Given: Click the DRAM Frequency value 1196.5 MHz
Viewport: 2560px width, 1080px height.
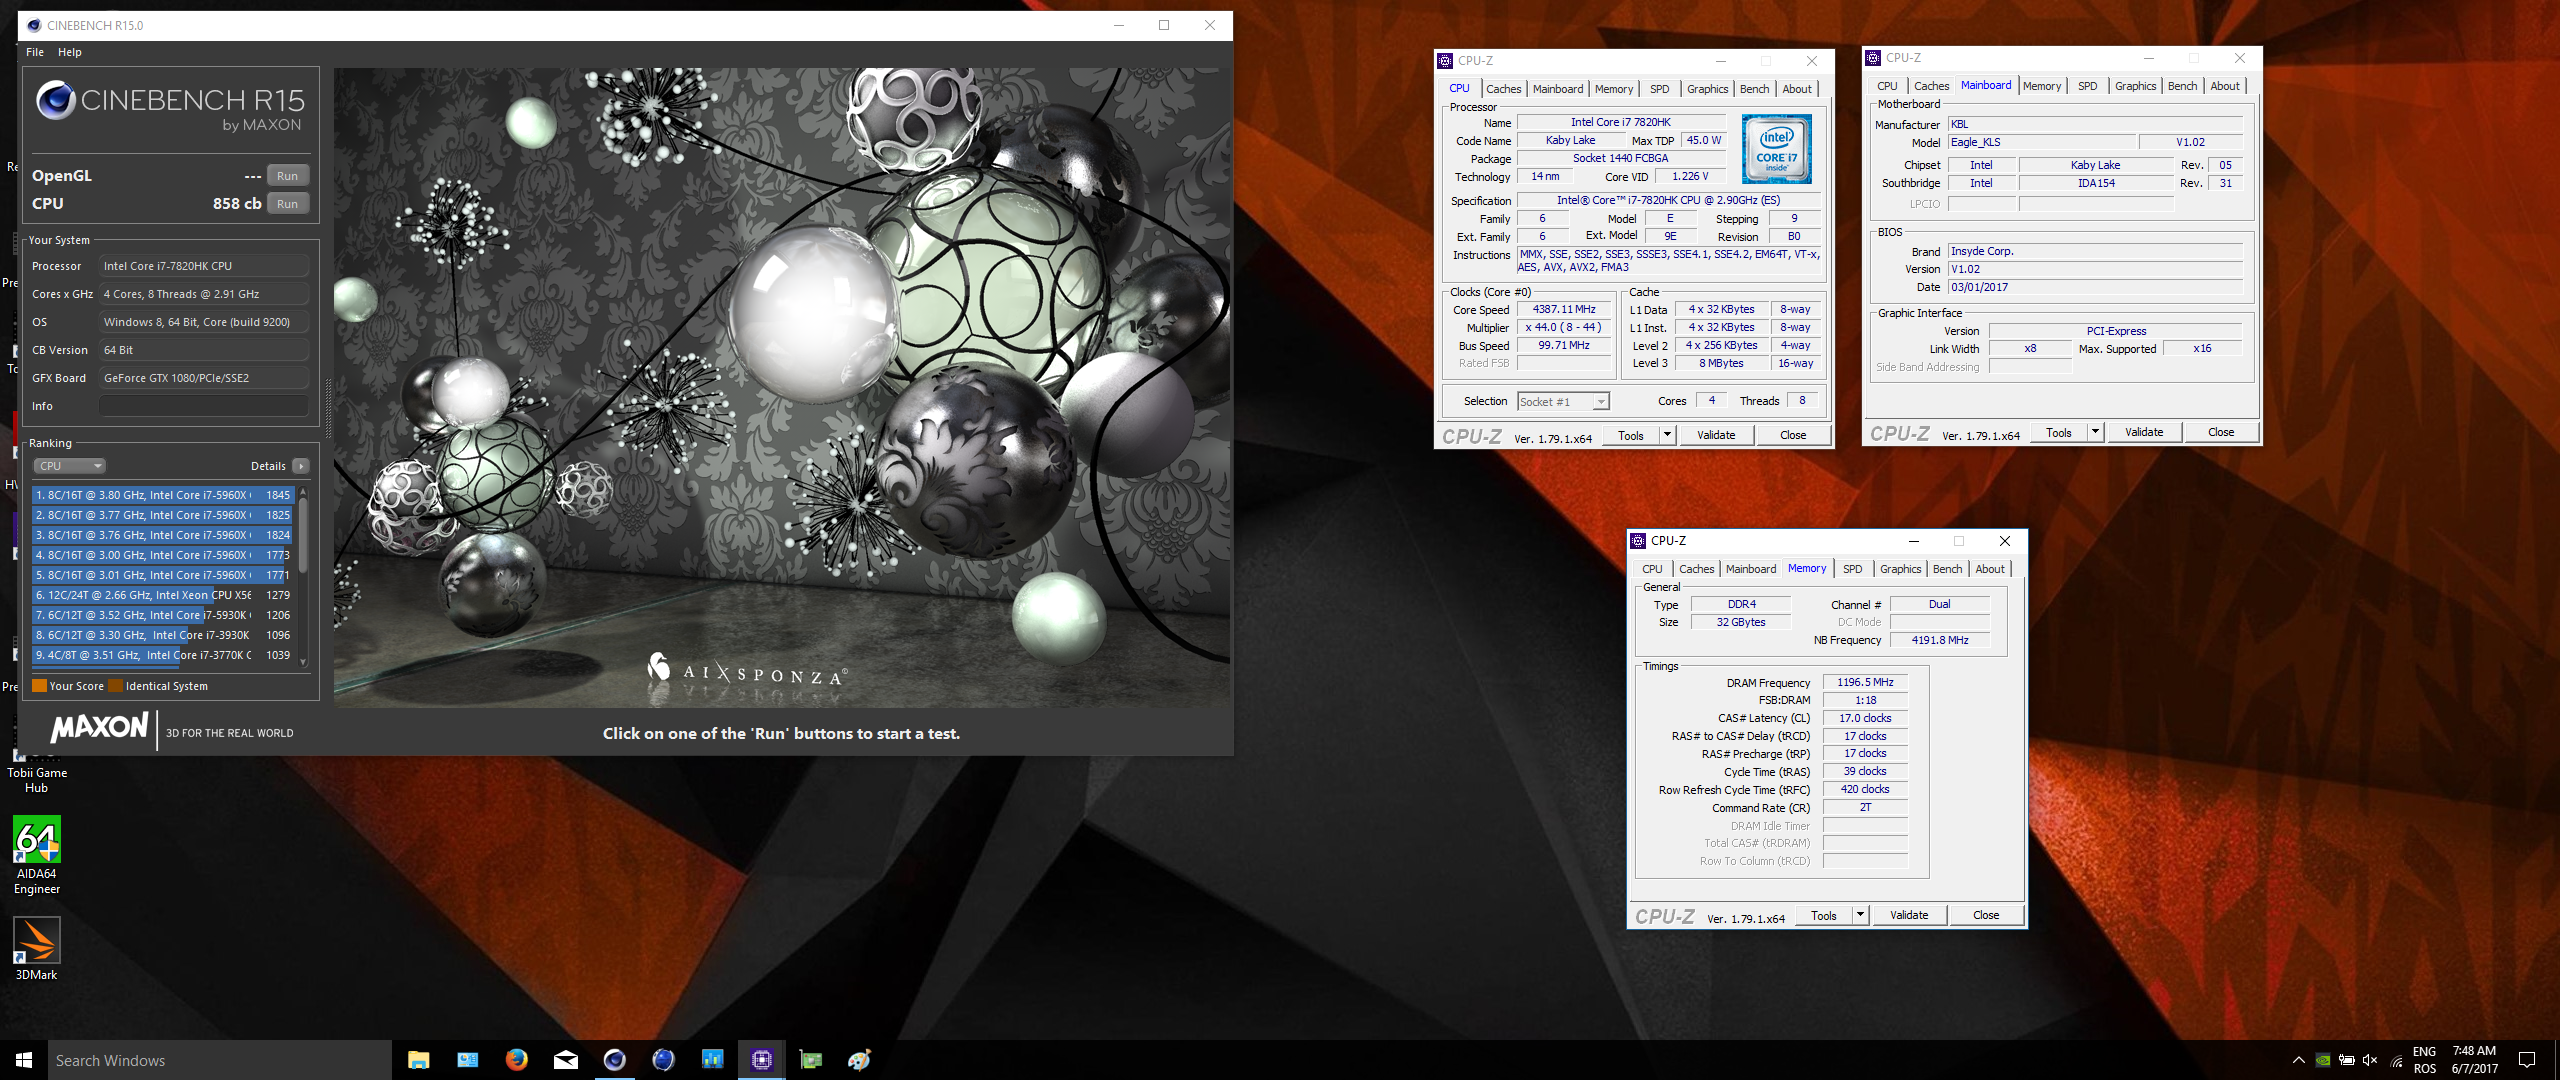Looking at the screenshot, I should click(x=1865, y=682).
